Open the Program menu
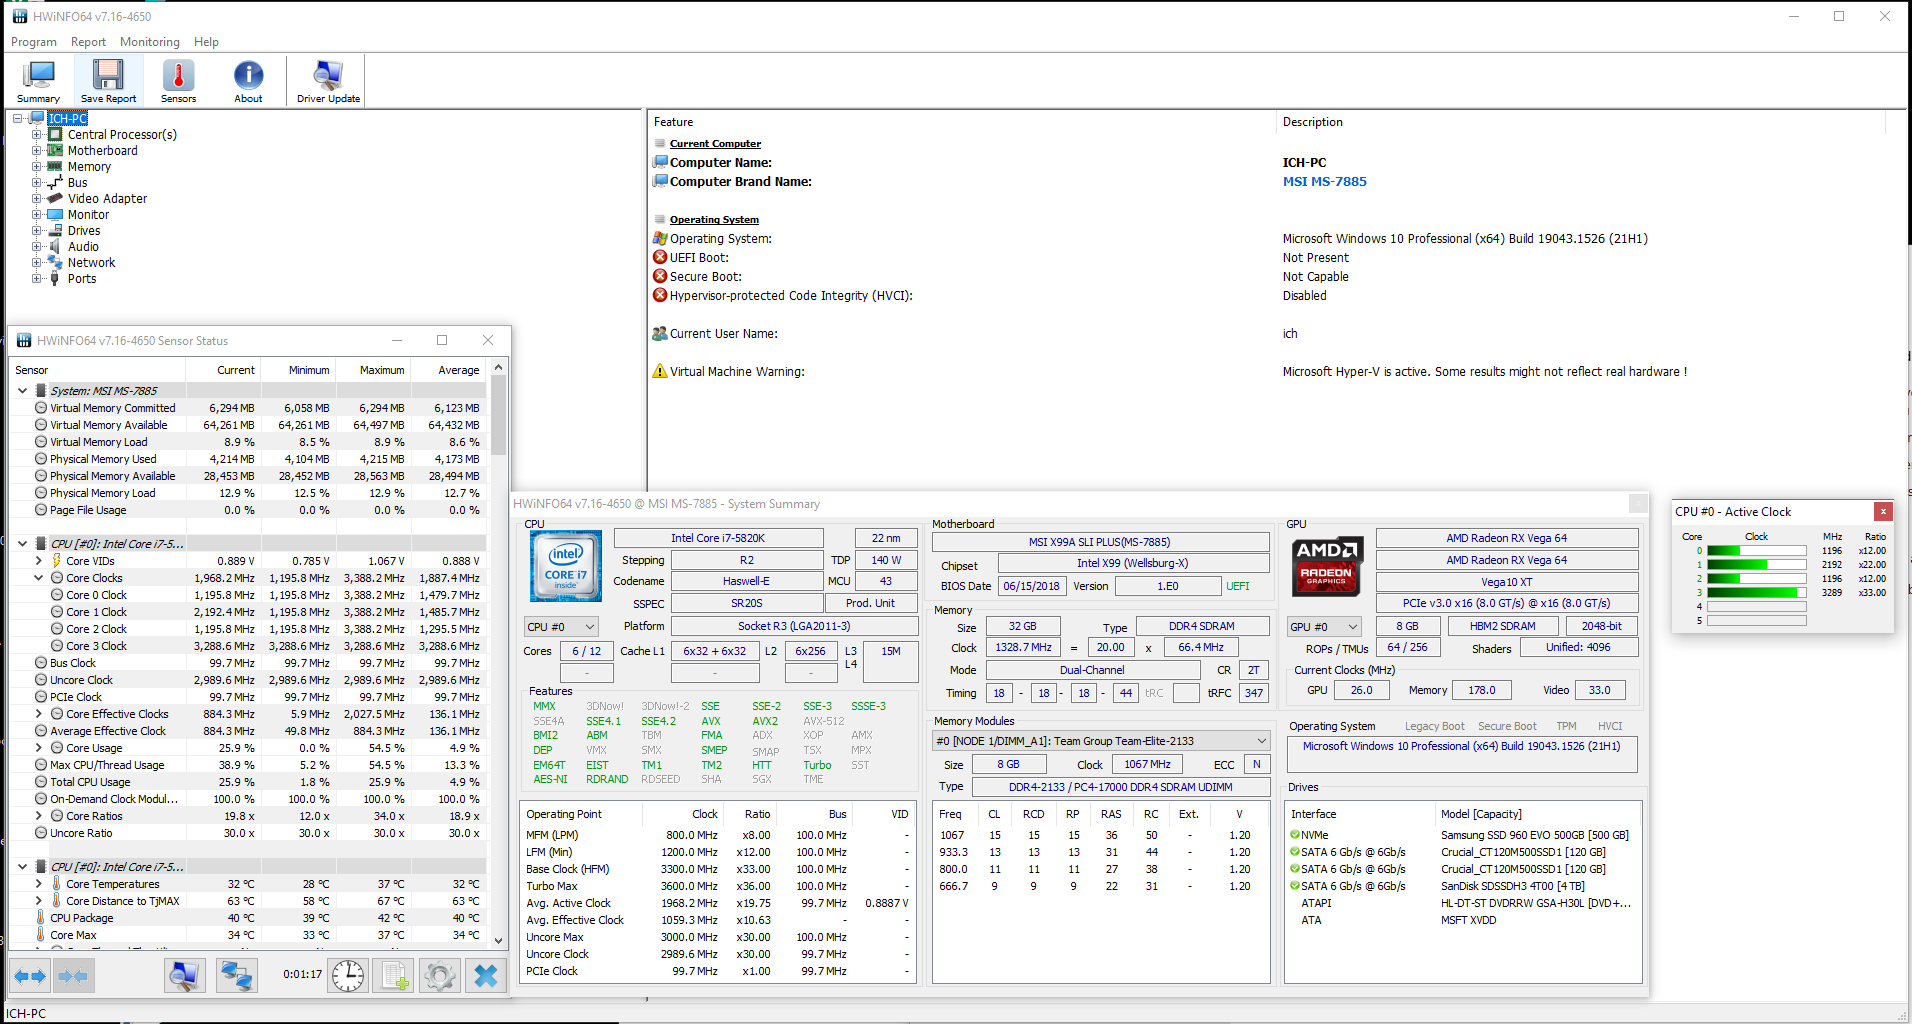The height and width of the screenshot is (1024, 1912). click(34, 42)
